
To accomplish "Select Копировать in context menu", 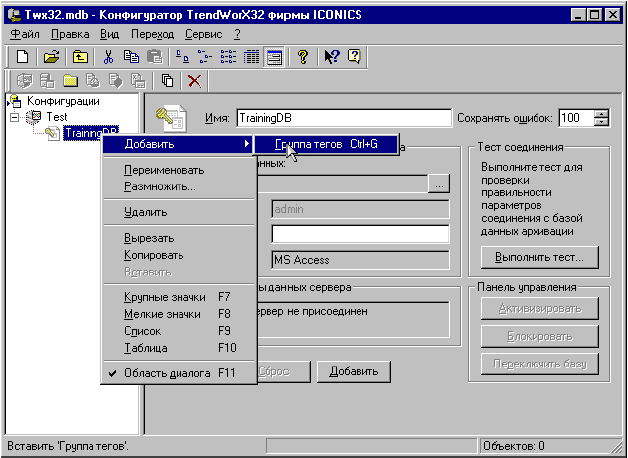I will pos(179,255).
